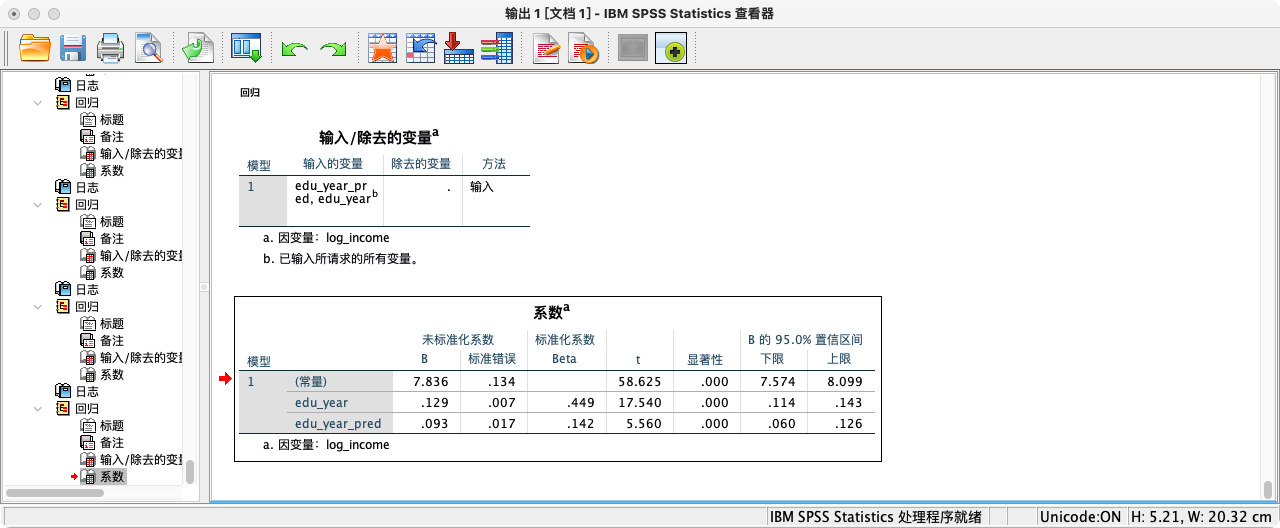
Task: Click the 系数 table title
Action: [x=551, y=311]
